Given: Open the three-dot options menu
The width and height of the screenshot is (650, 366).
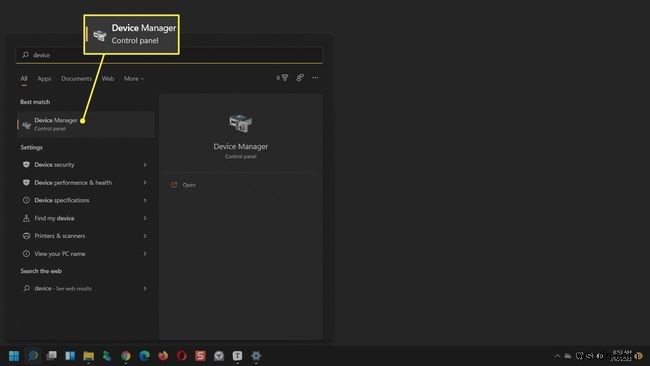Looking at the screenshot, I should [x=315, y=78].
